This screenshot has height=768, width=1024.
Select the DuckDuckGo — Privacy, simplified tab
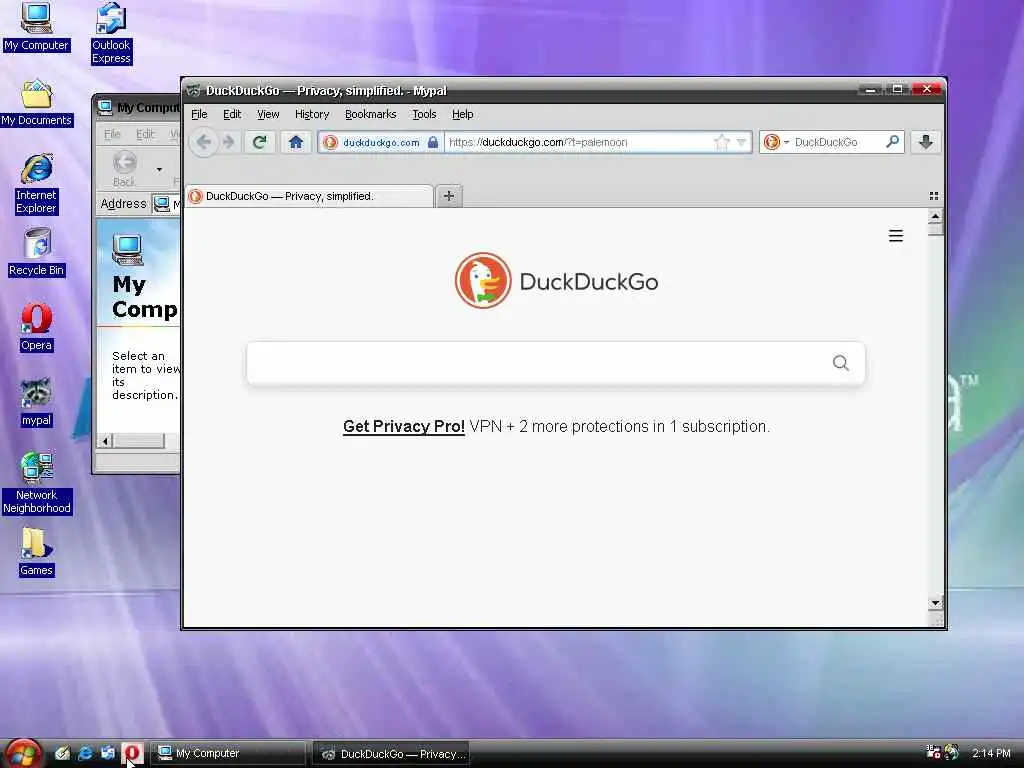point(309,196)
